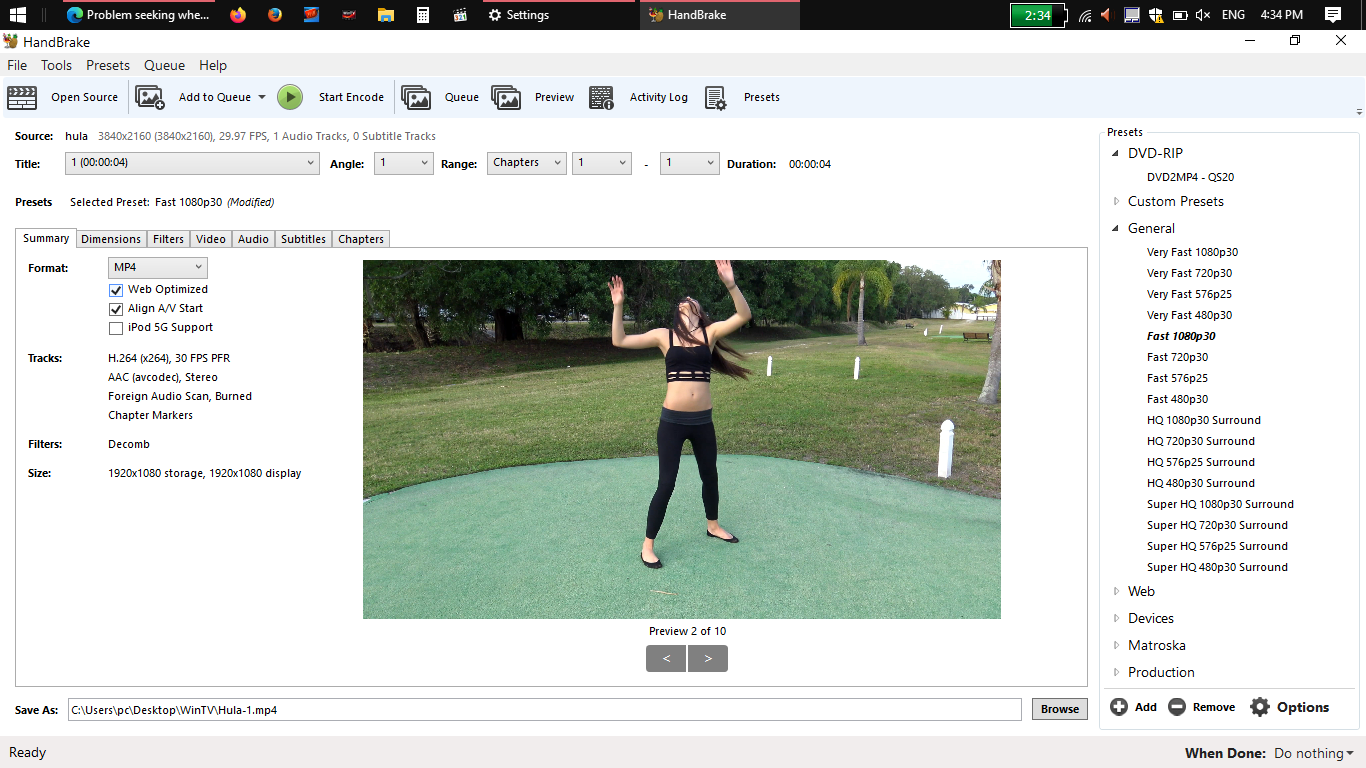
Task: Open the Help menu
Action: click(x=213, y=65)
